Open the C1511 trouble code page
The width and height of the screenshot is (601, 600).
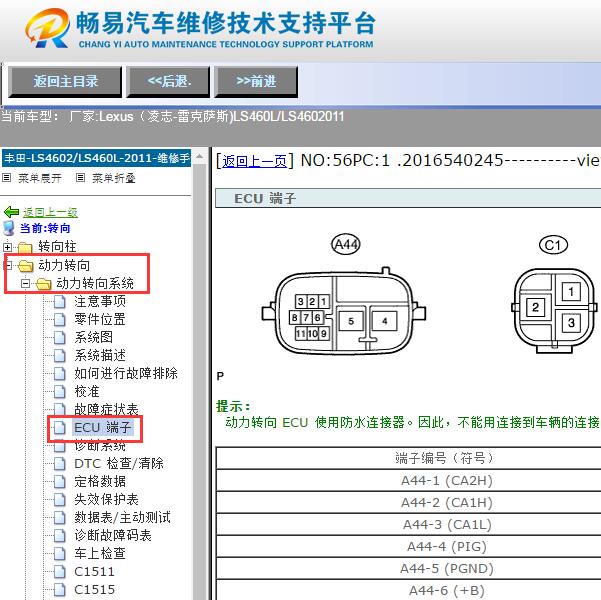point(95,572)
